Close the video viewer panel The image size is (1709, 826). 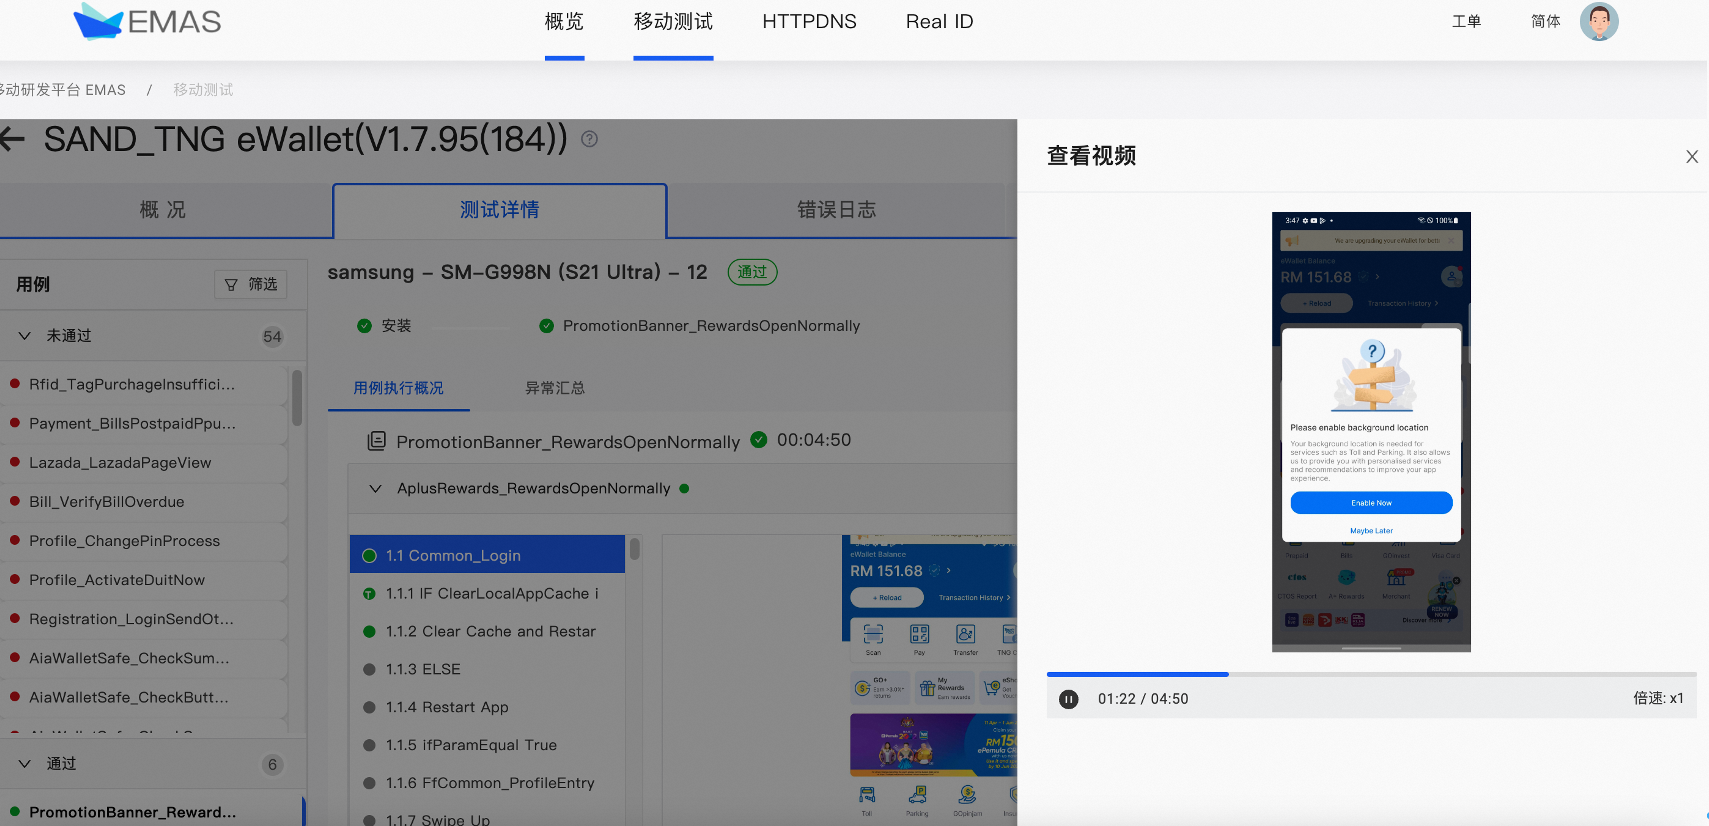pyautogui.click(x=1692, y=157)
